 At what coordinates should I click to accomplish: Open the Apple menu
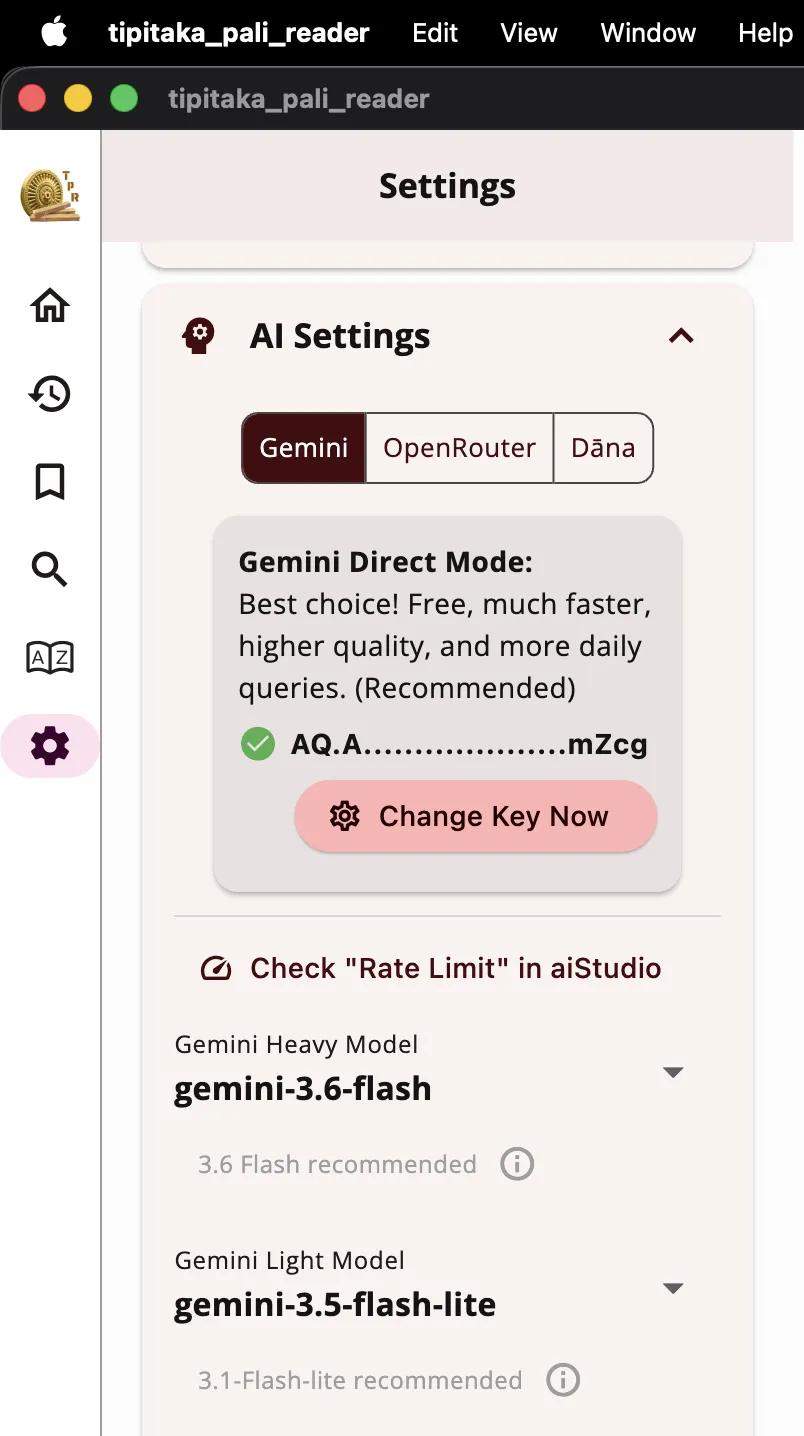coord(54,33)
